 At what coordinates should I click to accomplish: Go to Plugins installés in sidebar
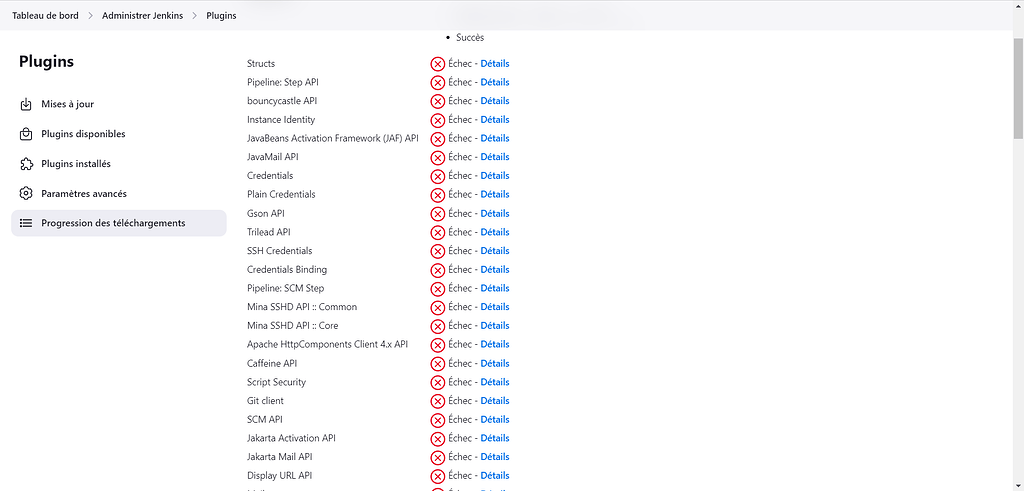(x=76, y=164)
